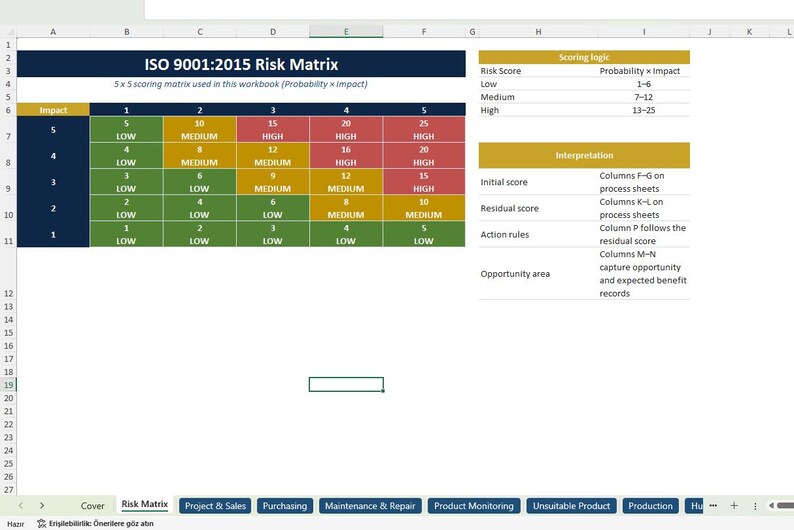
Task: Click the gold 'Impact' header cell
Action: [x=53, y=110]
